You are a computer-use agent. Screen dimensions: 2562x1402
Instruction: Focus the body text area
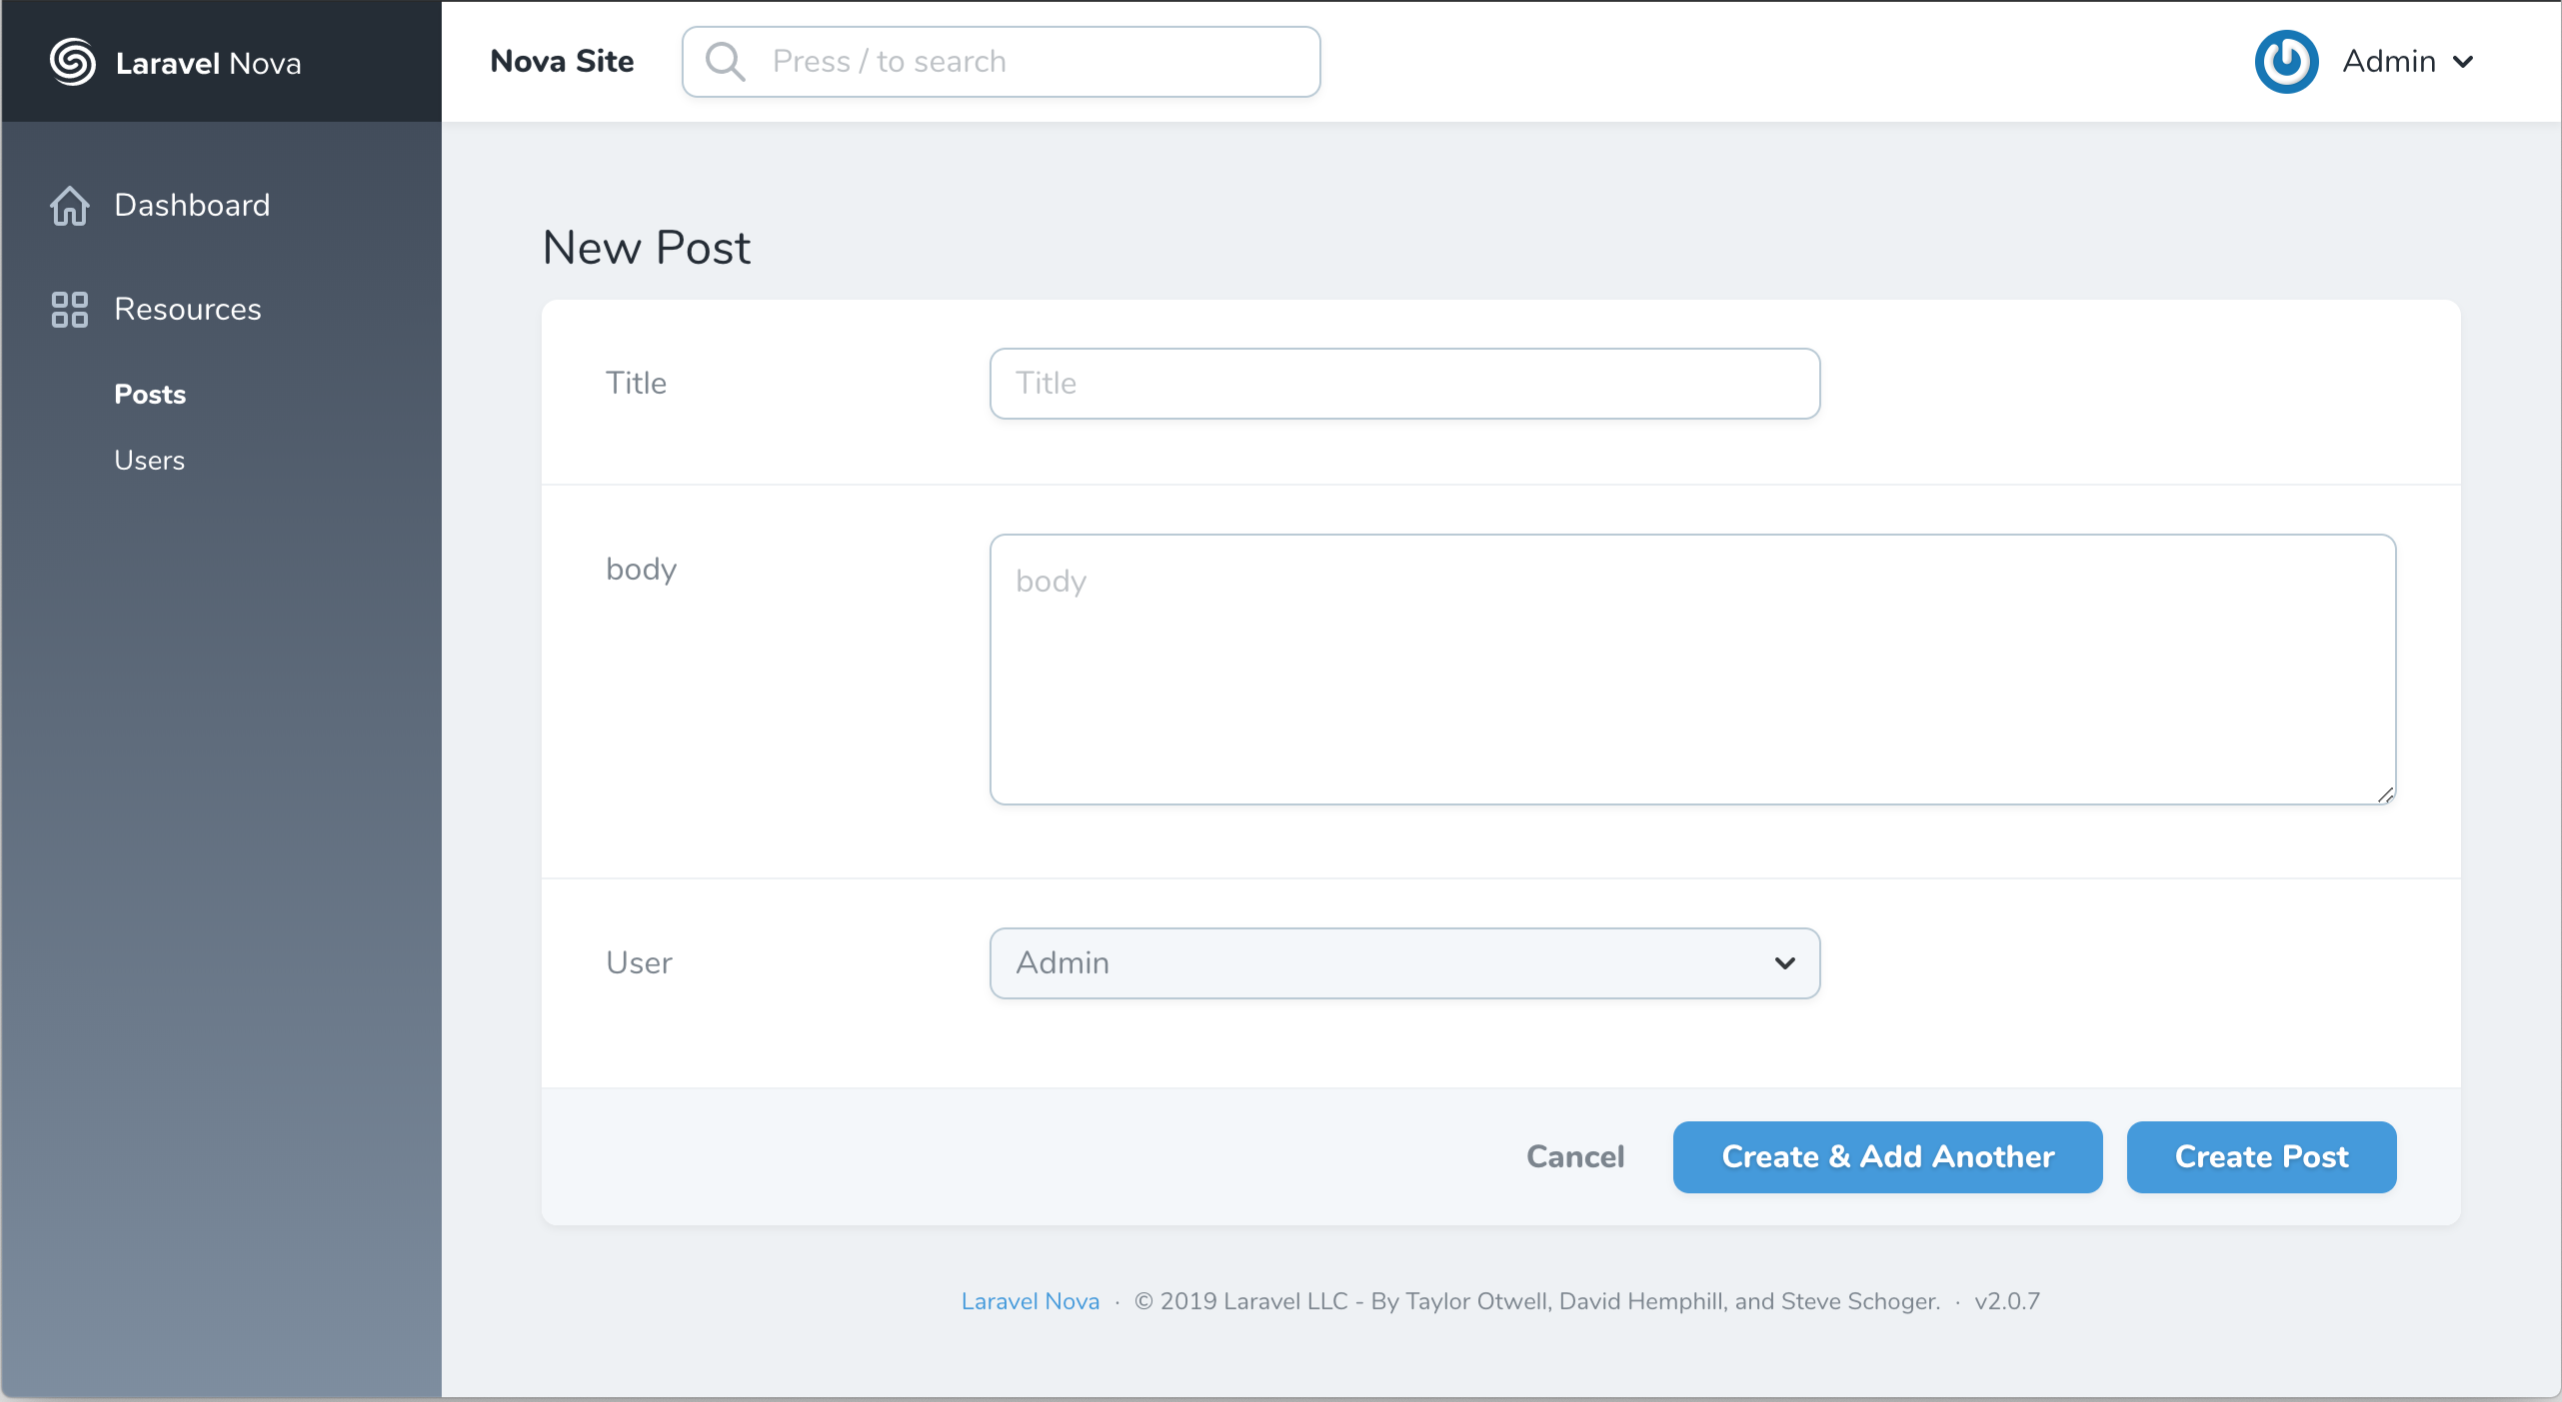point(1692,670)
